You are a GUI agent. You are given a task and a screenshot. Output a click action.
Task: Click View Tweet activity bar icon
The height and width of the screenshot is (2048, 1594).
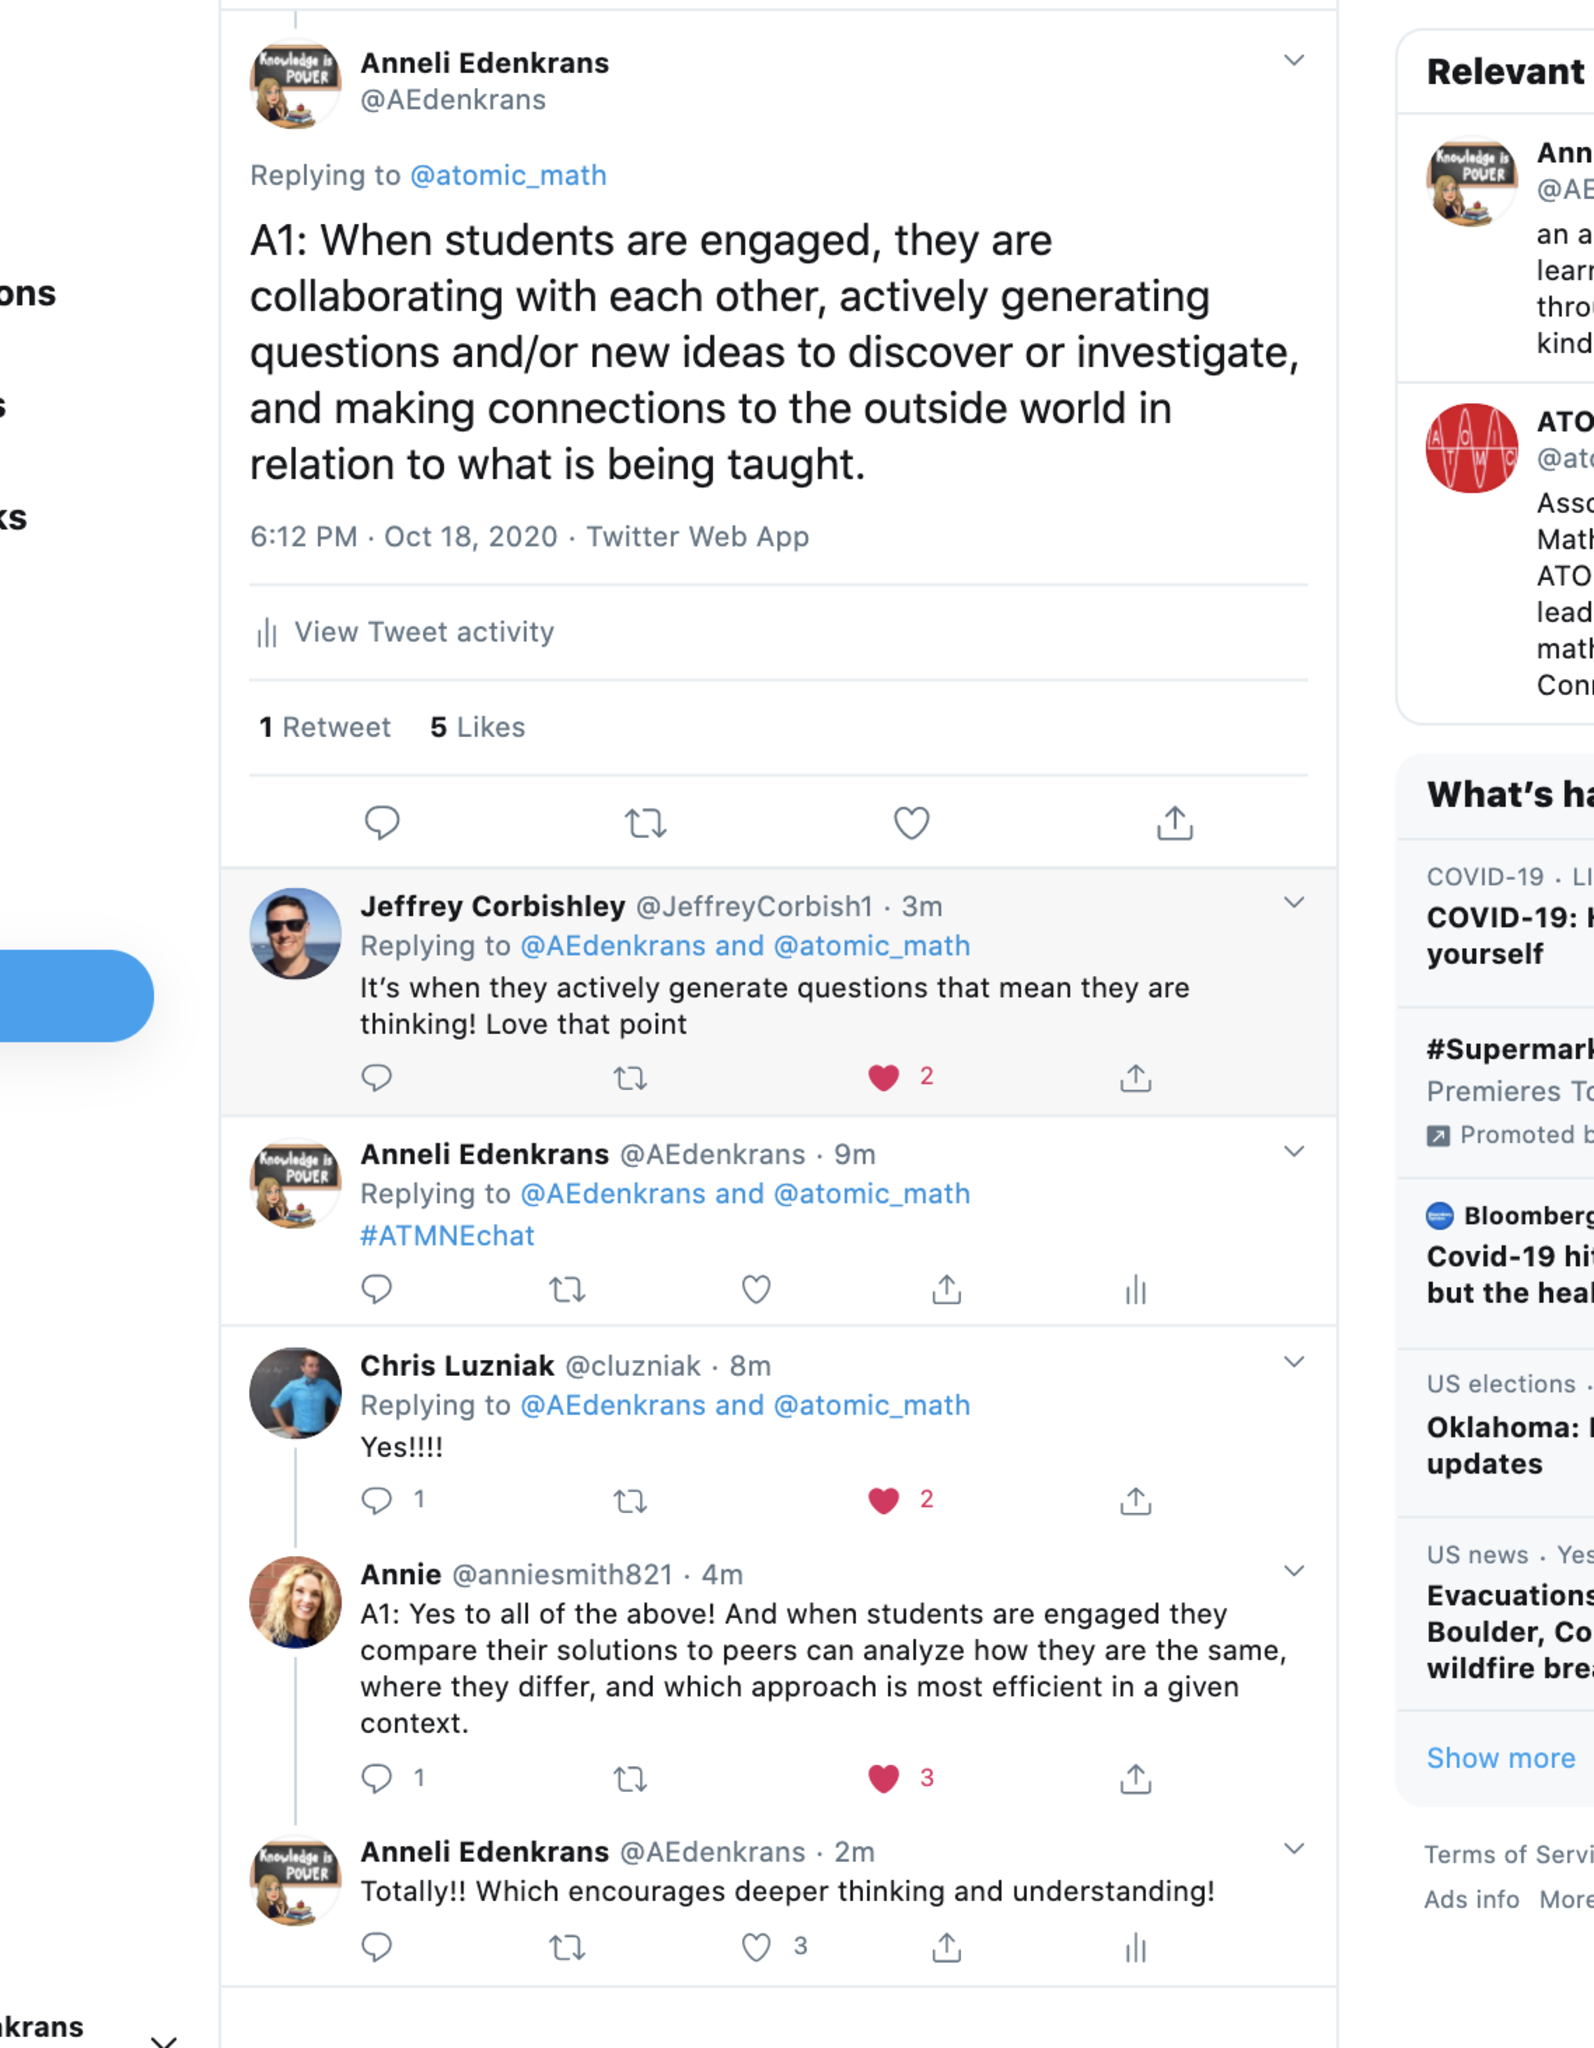click(x=266, y=632)
